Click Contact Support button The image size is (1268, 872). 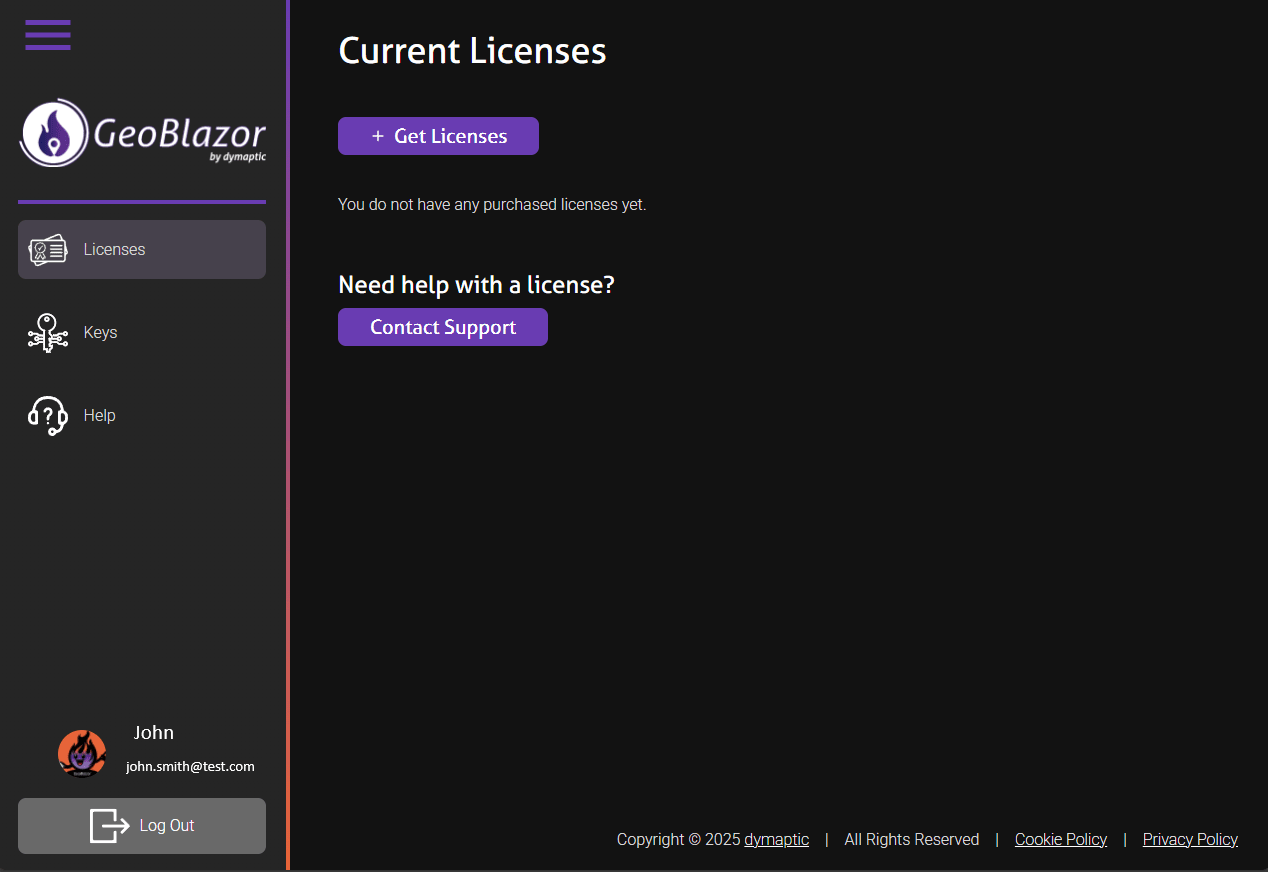click(443, 327)
